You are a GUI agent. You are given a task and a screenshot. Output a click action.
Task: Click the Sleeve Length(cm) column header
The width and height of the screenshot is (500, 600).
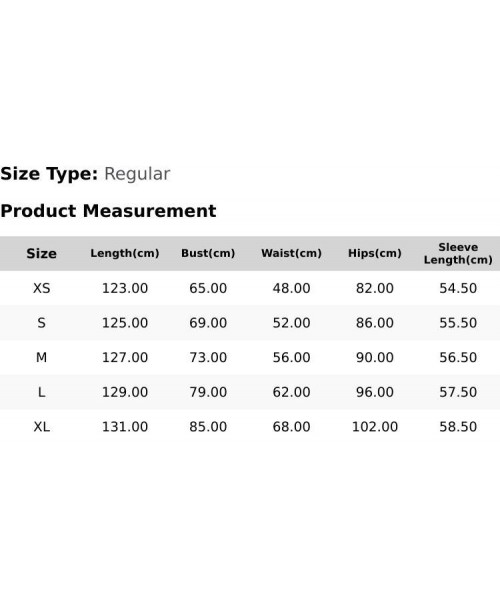(458, 253)
